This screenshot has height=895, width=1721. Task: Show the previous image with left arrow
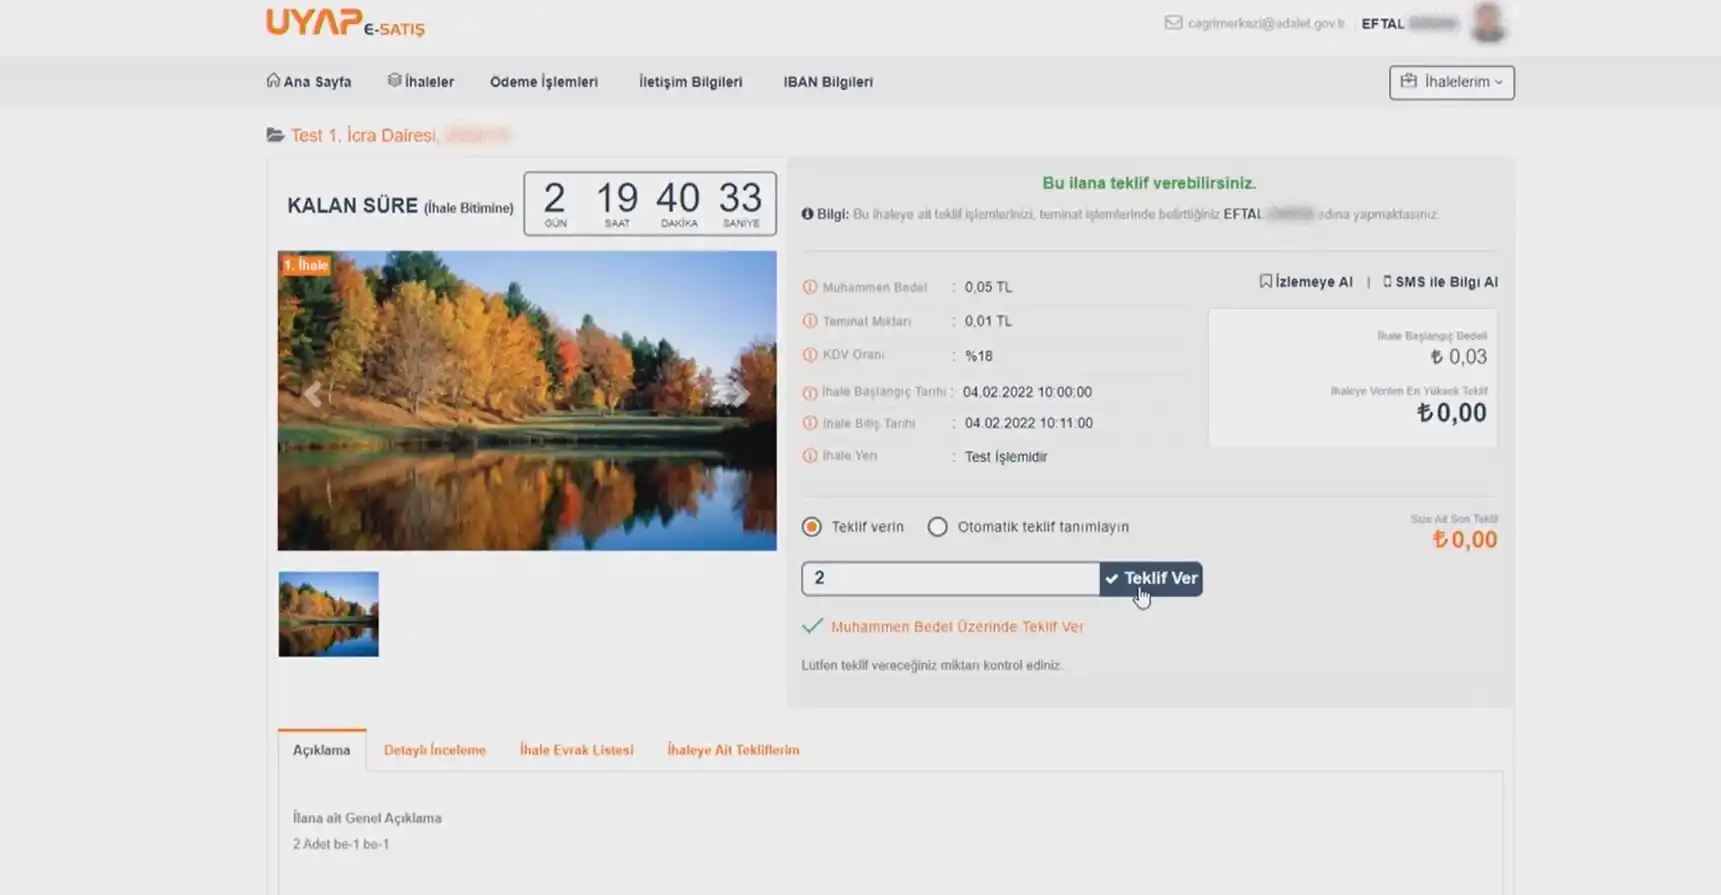click(313, 394)
